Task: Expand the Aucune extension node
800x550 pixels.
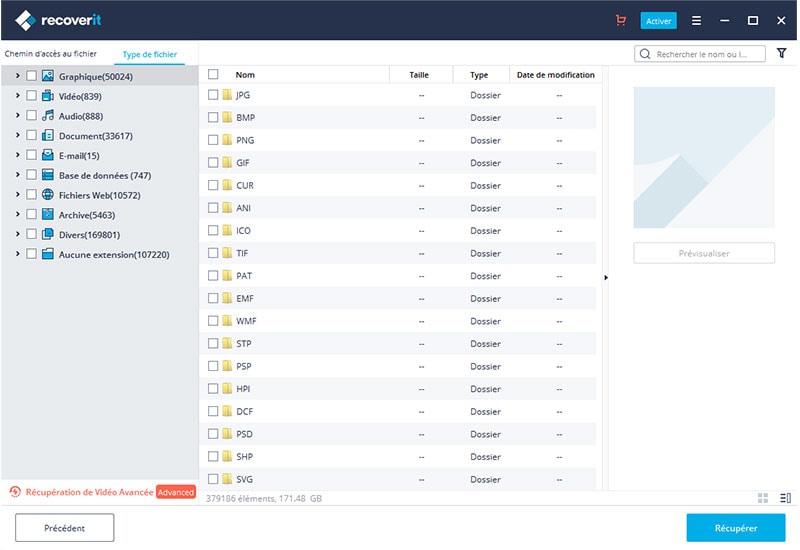Action: click(17, 254)
